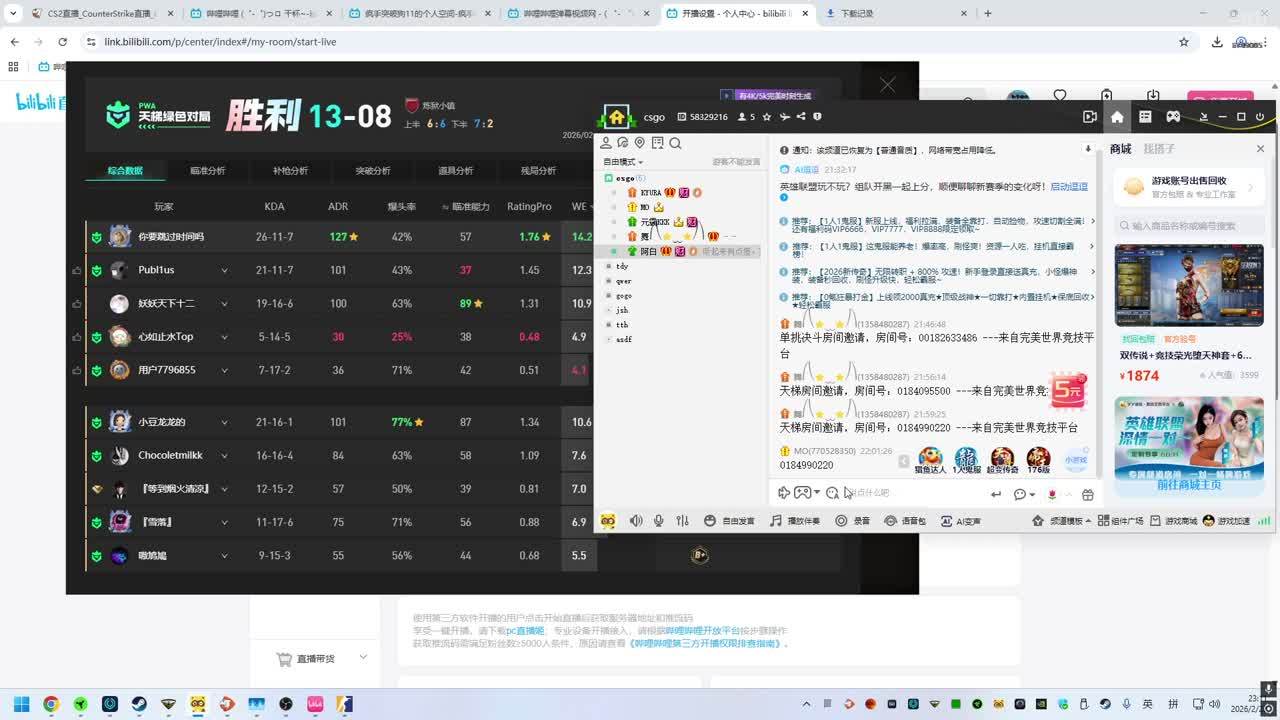Click the product search input in 商城
The image size is (1280, 720).
(x=1190, y=226)
